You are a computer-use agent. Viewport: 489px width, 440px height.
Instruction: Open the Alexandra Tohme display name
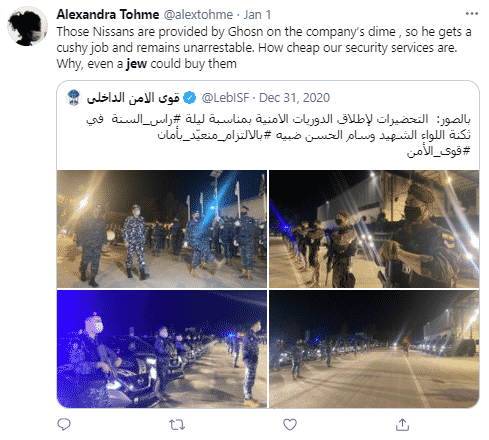108,14
